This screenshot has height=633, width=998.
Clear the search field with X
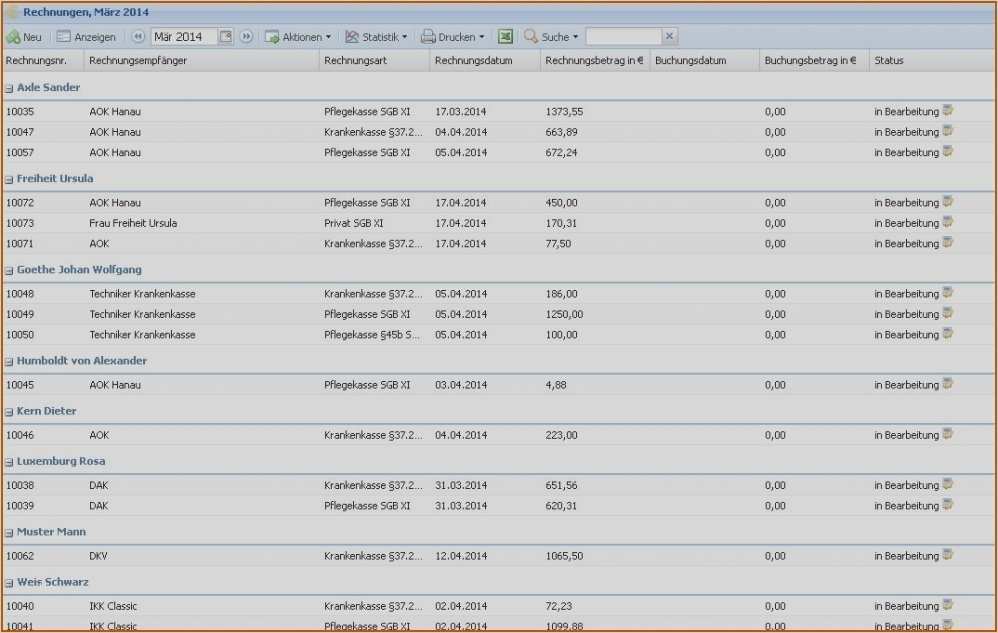tap(670, 36)
